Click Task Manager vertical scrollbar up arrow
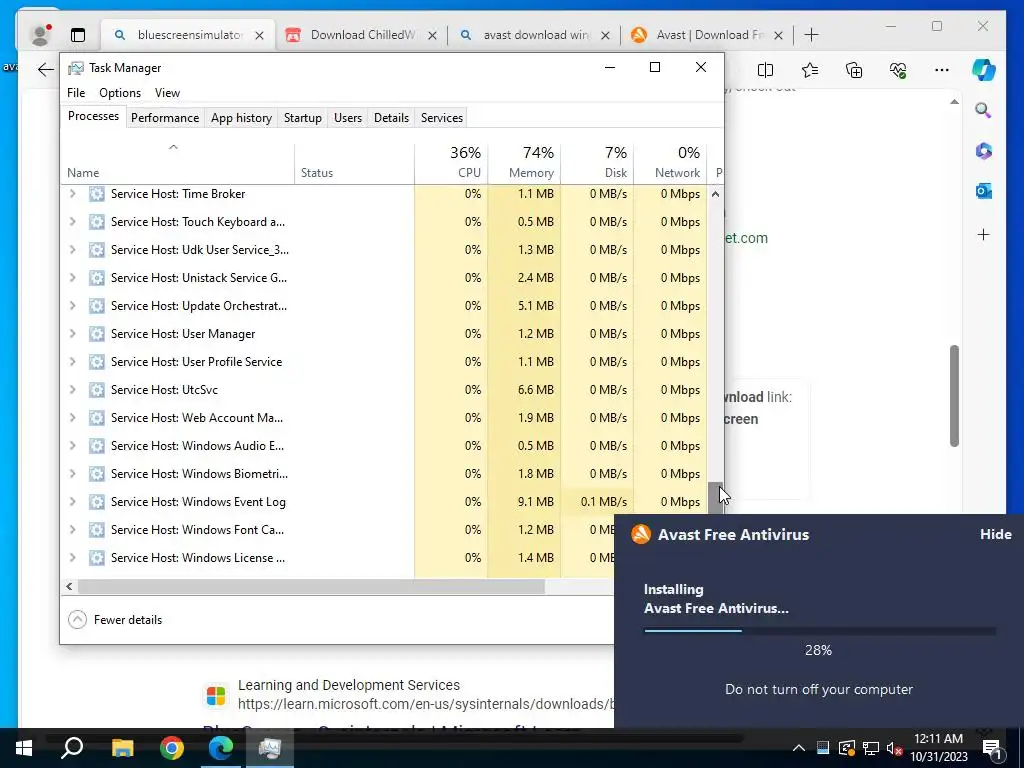Screen dimensions: 1024x768 (x=716, y=194)
